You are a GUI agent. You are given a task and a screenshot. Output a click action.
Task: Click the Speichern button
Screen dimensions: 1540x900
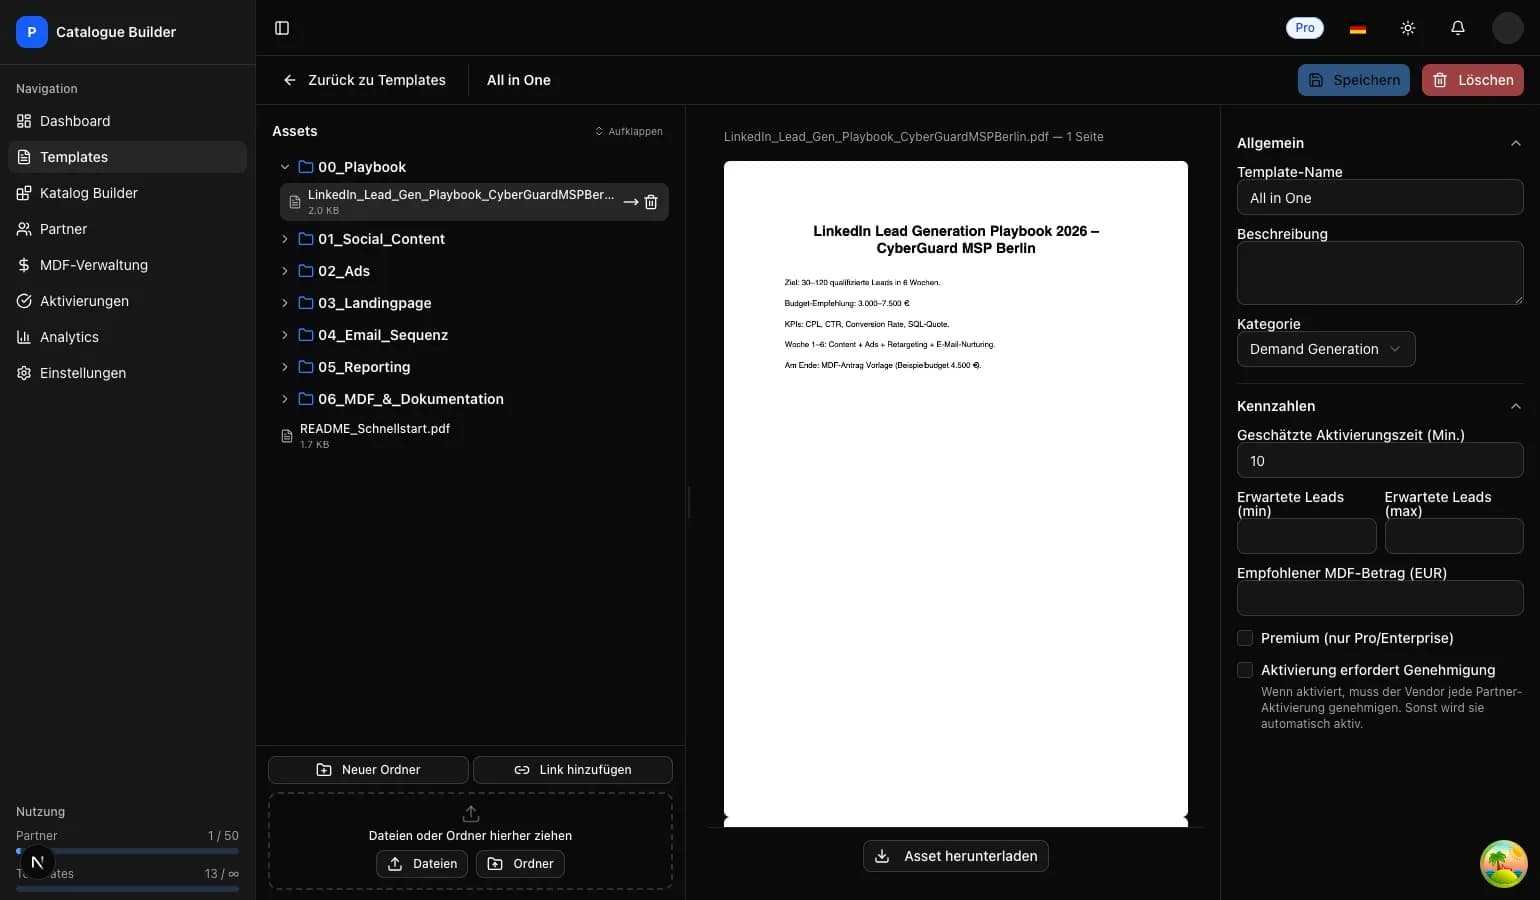pos(1353,80)
